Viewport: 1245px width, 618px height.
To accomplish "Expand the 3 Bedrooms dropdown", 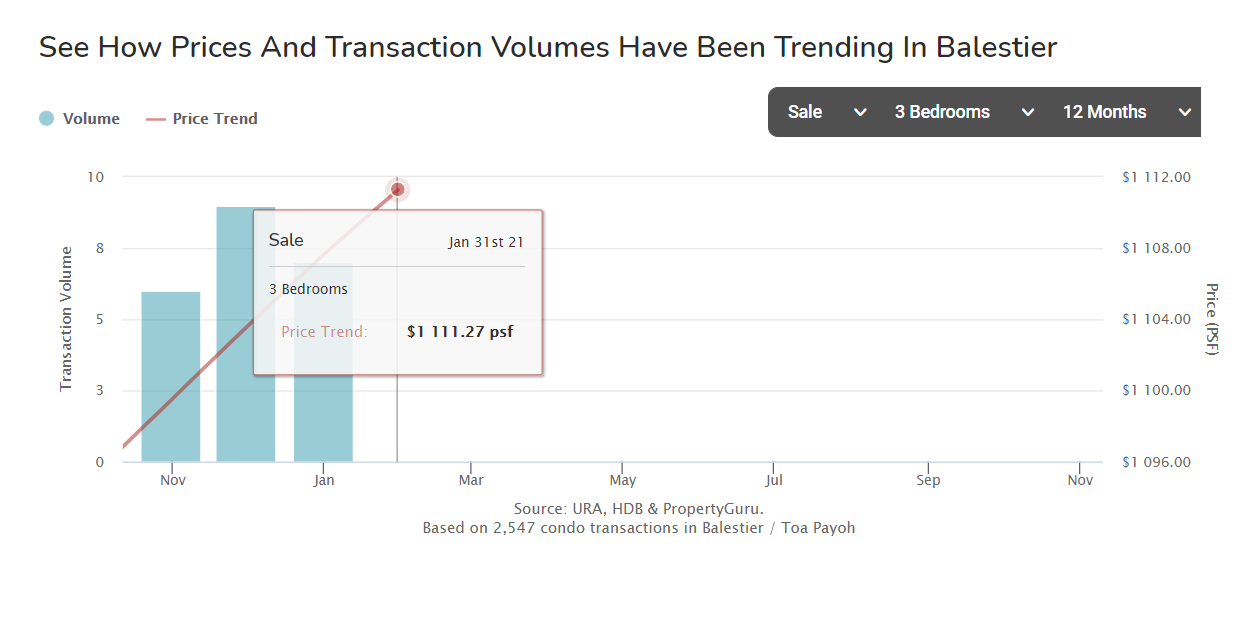I will (x=964, y=112).
